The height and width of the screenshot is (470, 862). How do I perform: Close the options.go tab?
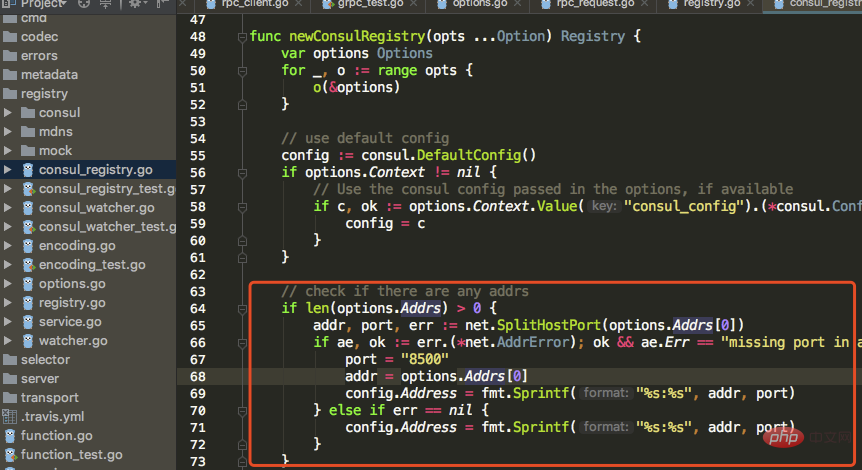(x=517, y=4)
